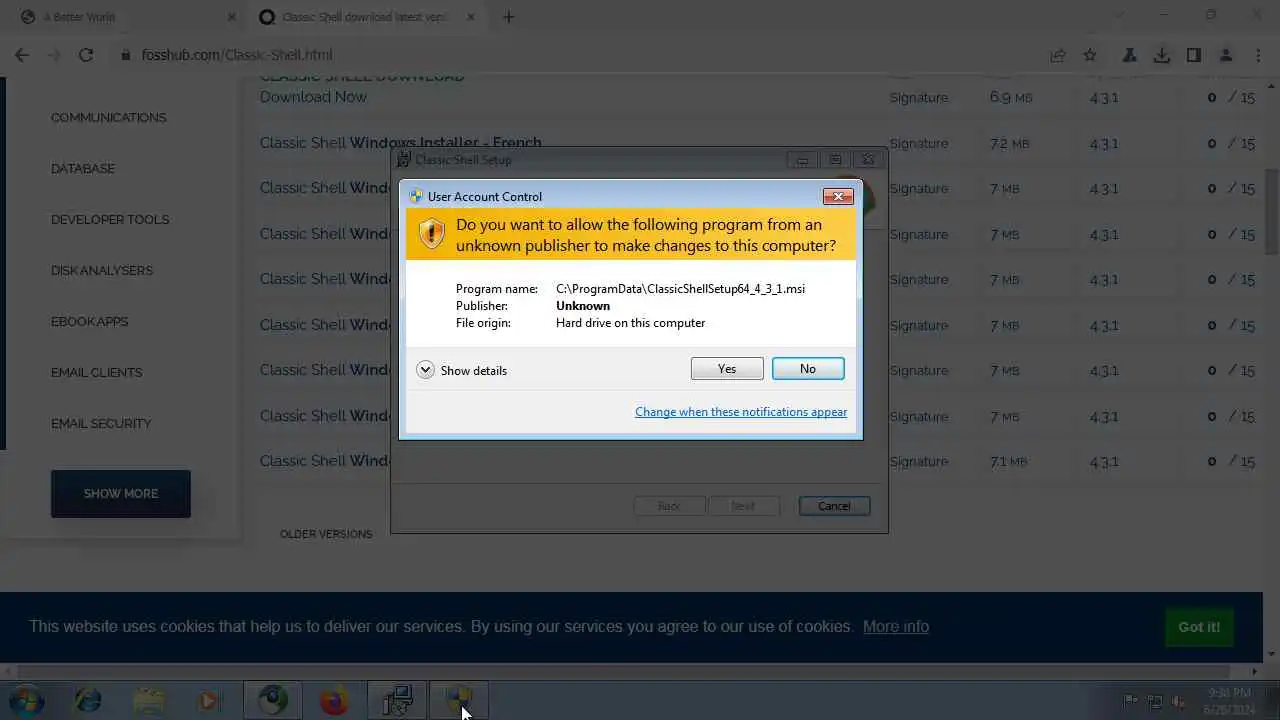Open the Windows Start button
This screenshot has width=1280, height=720.
[x=26, y=700]
